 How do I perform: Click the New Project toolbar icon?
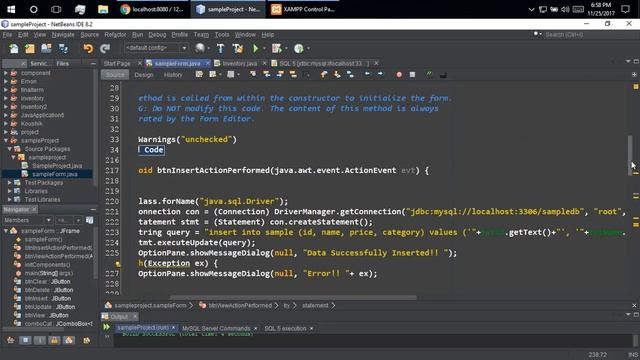pyautogui.click(x=29, y=49)
